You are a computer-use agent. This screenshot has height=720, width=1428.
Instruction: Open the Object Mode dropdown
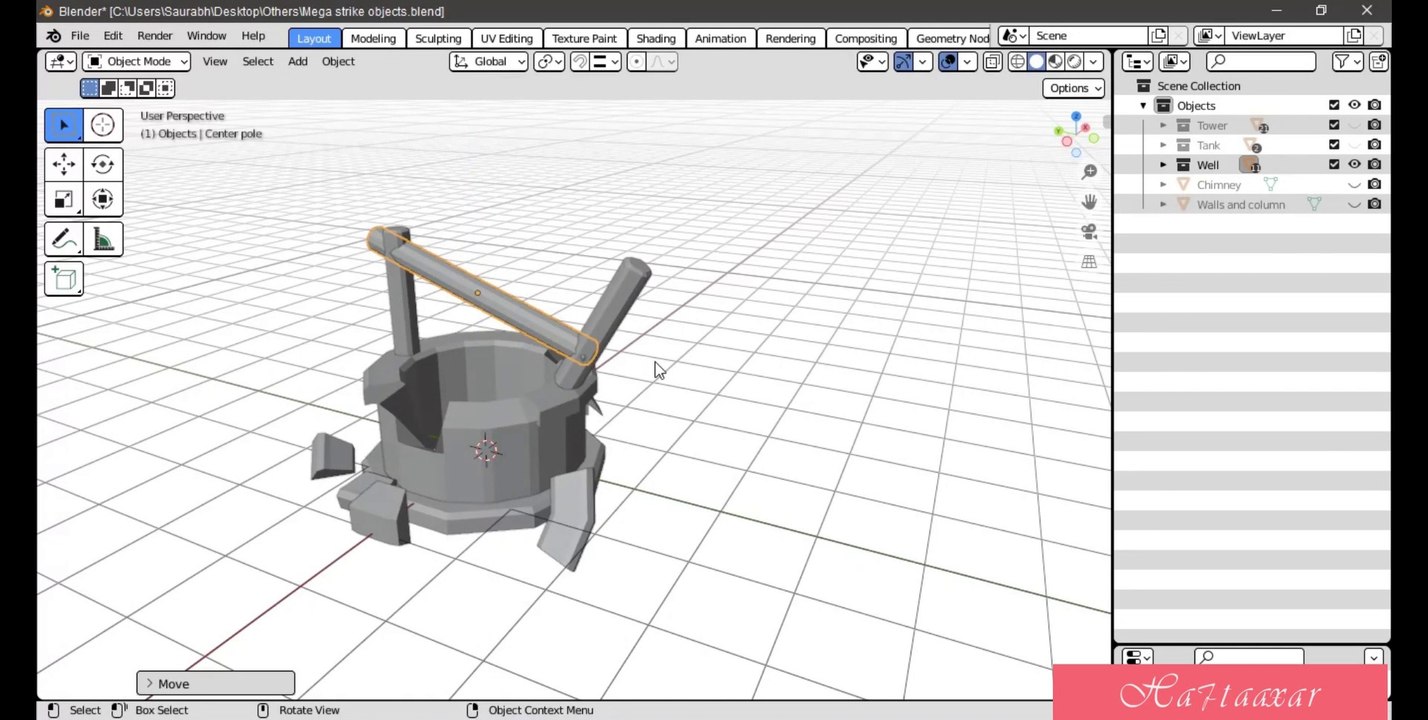tap(136, 61)
